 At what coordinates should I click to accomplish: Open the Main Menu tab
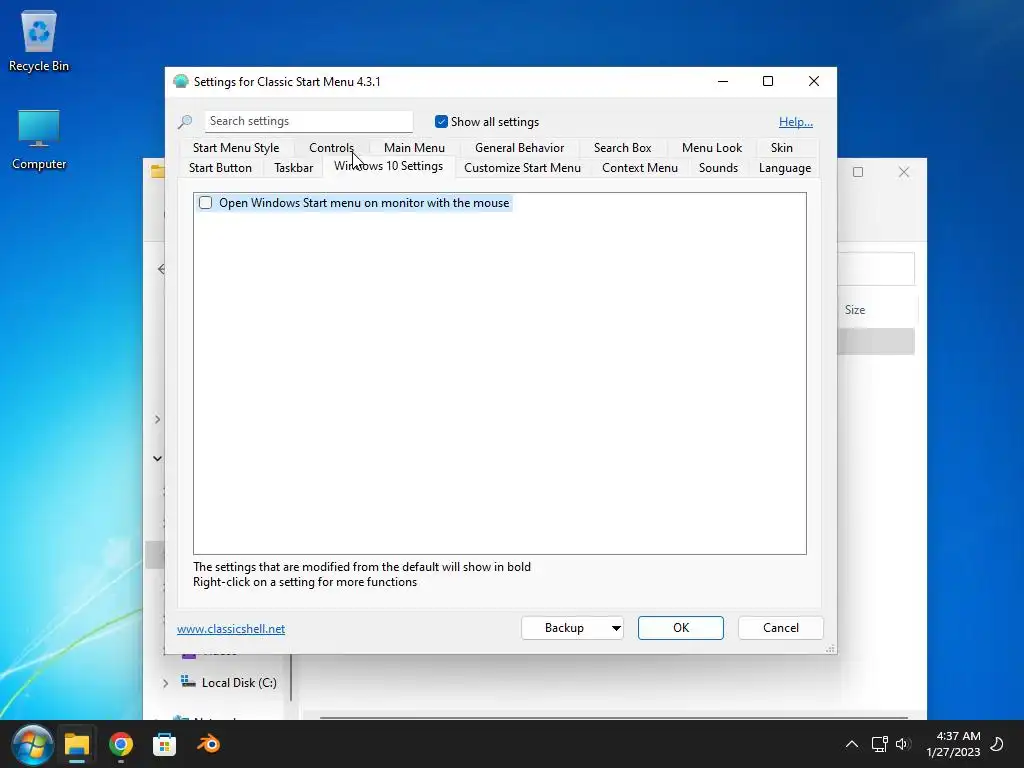[414, 148]
